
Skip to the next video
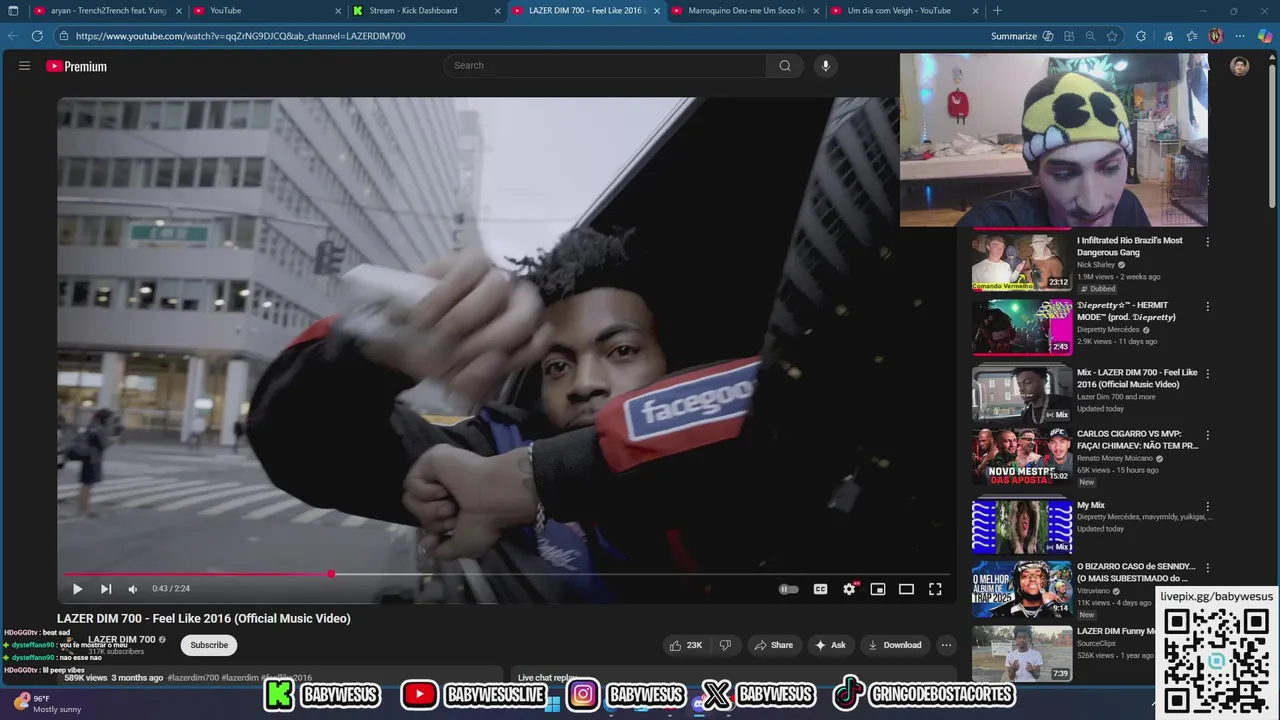click(x=106, y=589)
